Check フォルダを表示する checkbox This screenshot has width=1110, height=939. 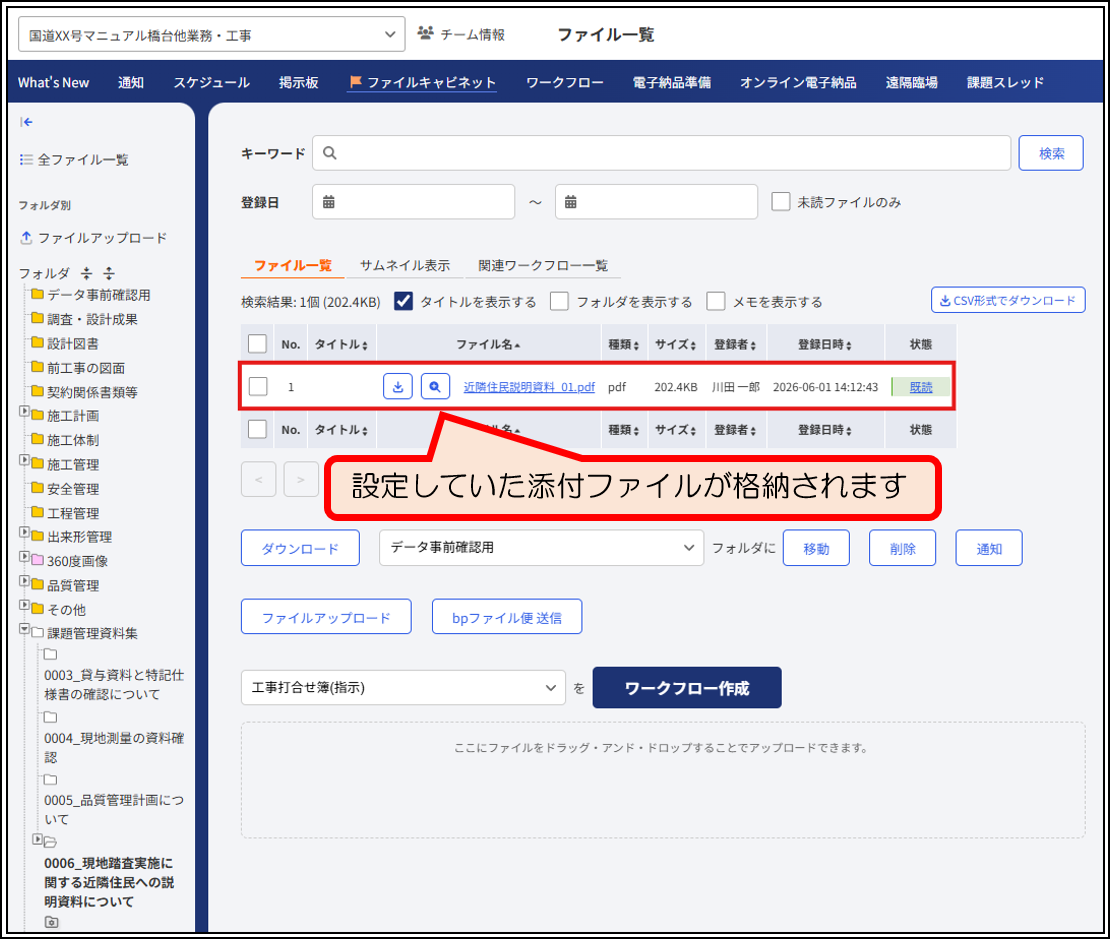click(559, 302)
